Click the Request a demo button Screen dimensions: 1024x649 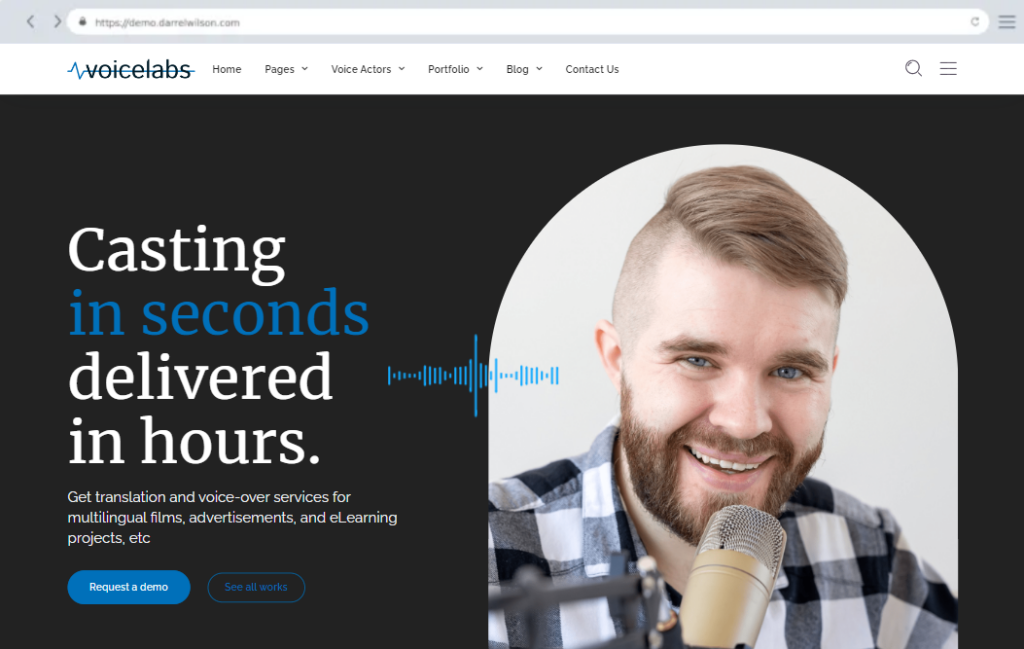coord(129,587)
